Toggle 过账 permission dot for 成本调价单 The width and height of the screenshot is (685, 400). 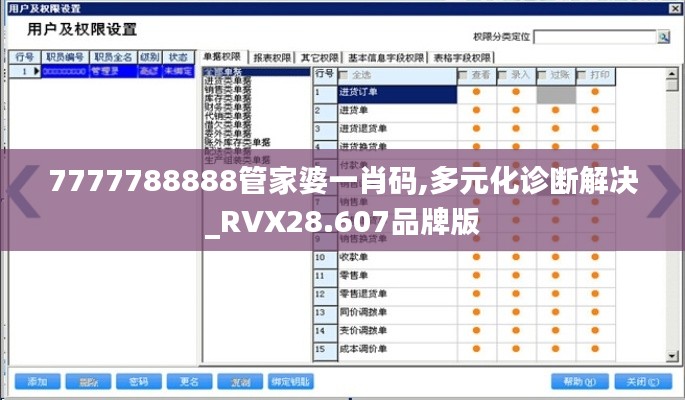(555, 348)
